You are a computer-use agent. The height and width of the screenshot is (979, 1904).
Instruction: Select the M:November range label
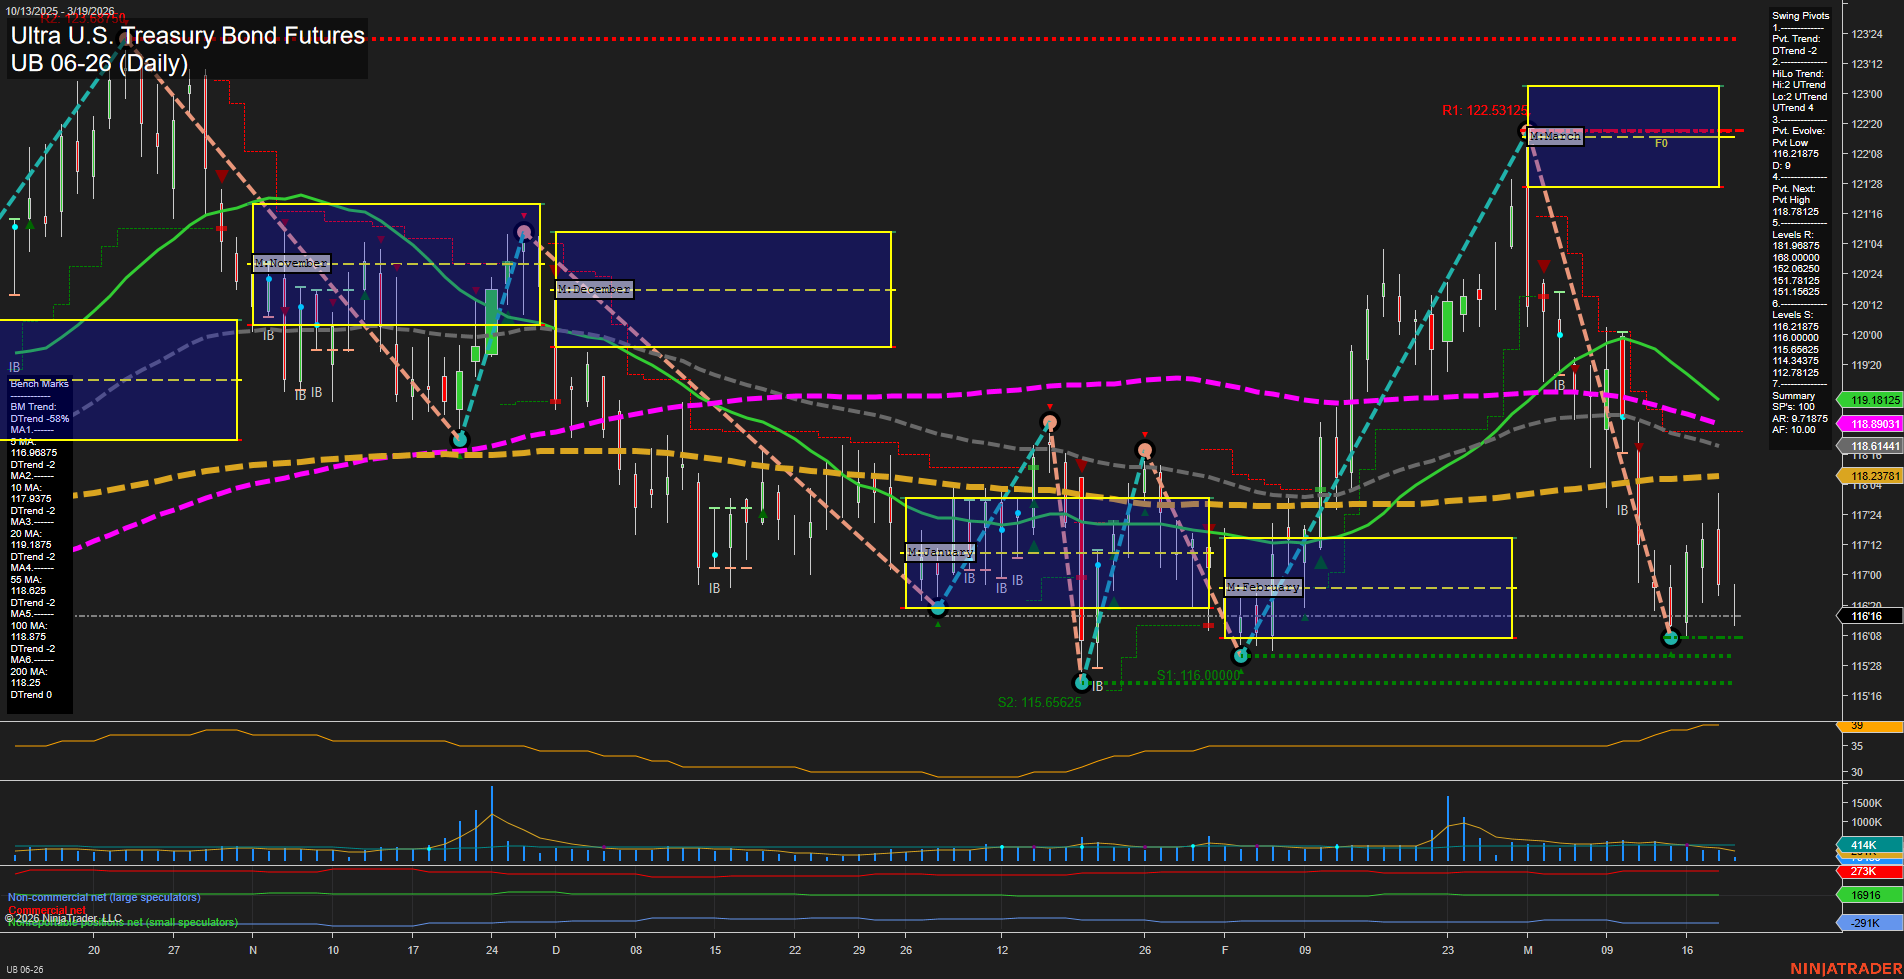click(x=290, y=263)
